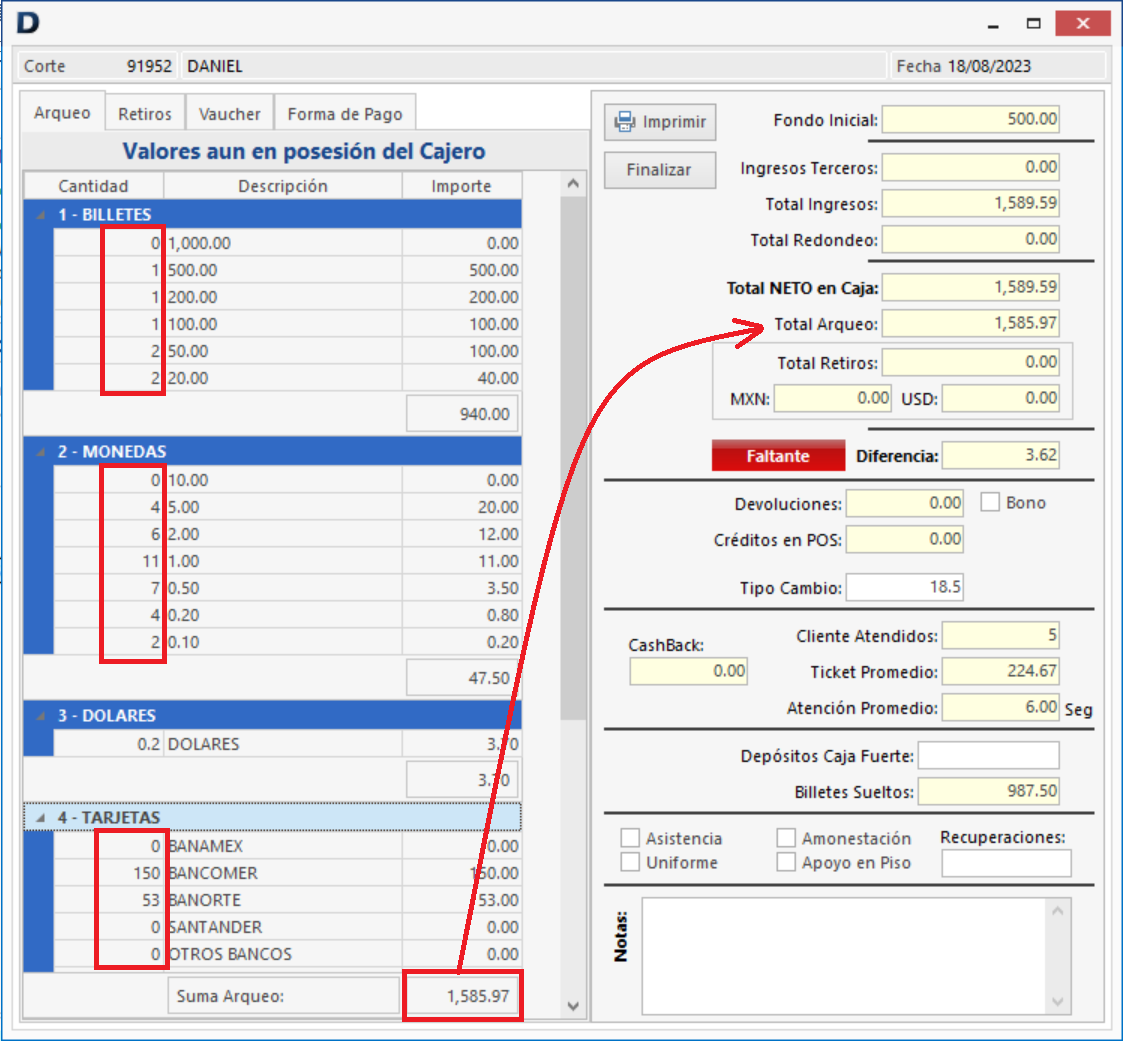The image size is (1123, 1041).
Task: Click the Tipo Cambio input field
Action: click(x=904, y=587)
